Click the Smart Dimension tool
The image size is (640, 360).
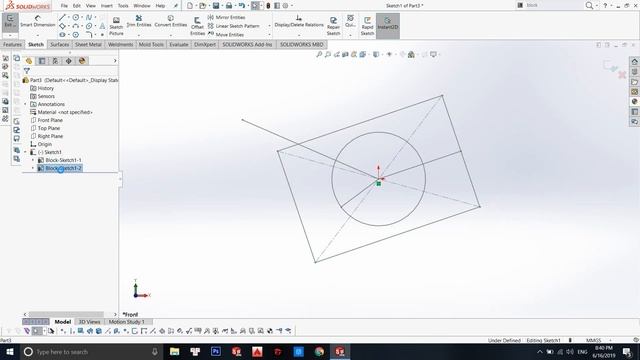(38, 21)
